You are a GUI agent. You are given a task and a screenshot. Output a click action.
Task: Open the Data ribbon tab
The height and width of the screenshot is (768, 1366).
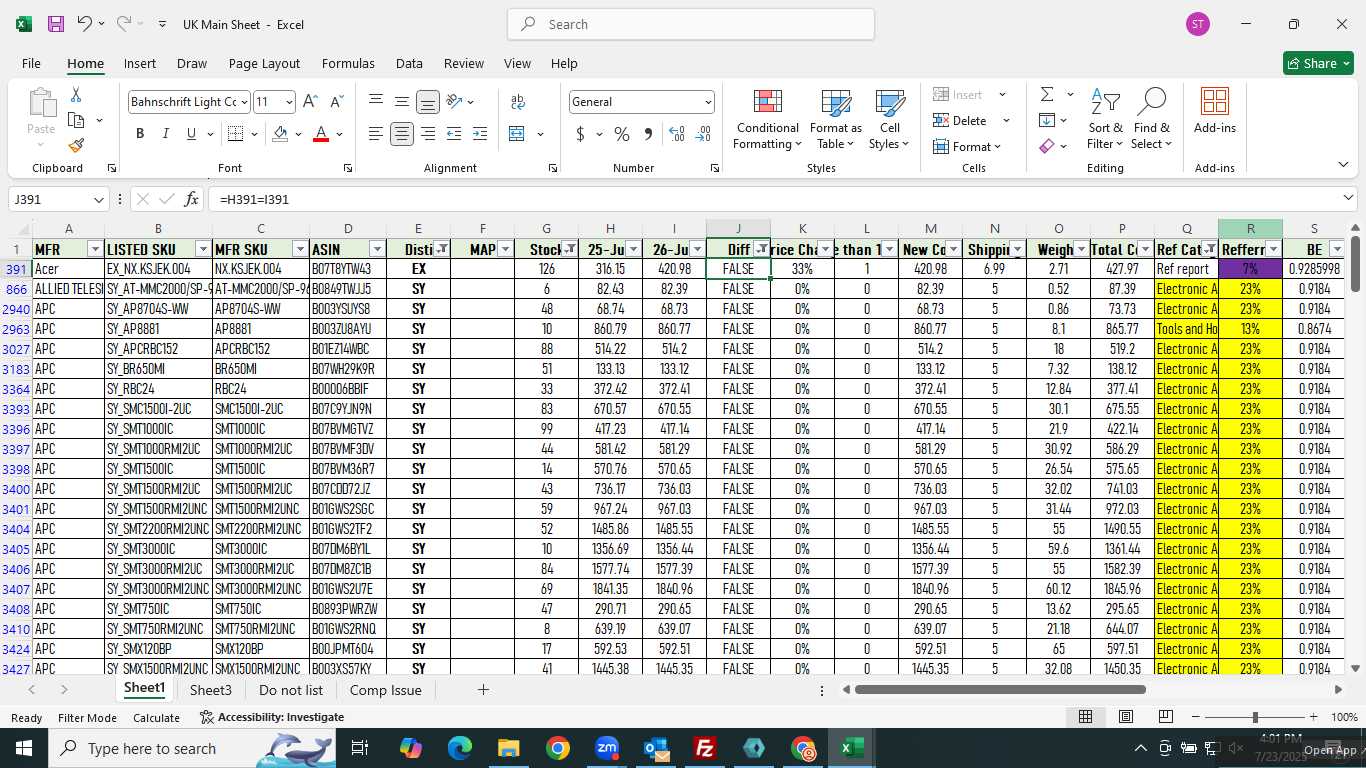coord(409,63)
